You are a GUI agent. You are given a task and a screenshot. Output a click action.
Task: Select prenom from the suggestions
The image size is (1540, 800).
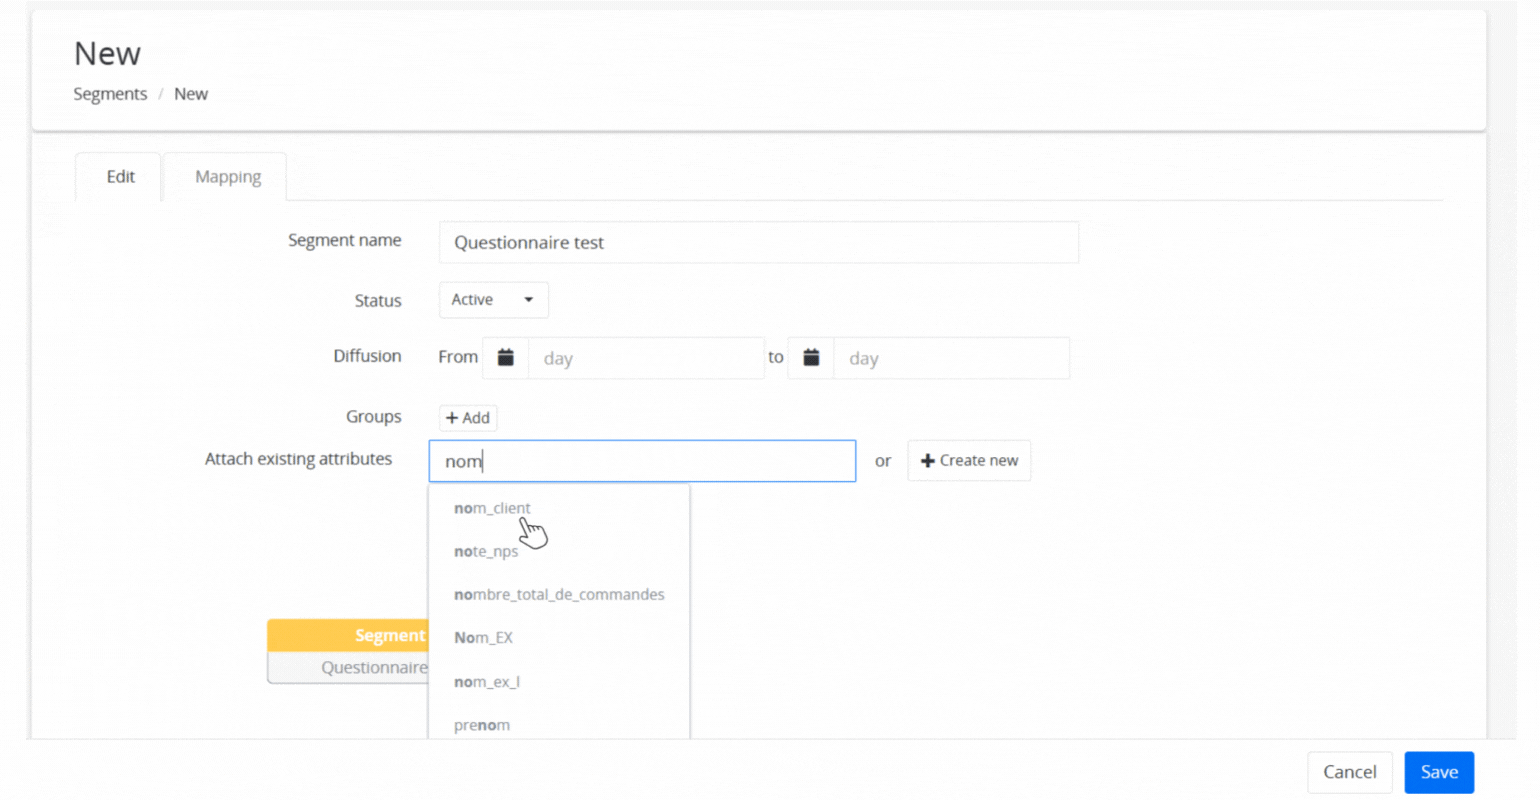tap(481, 725)
